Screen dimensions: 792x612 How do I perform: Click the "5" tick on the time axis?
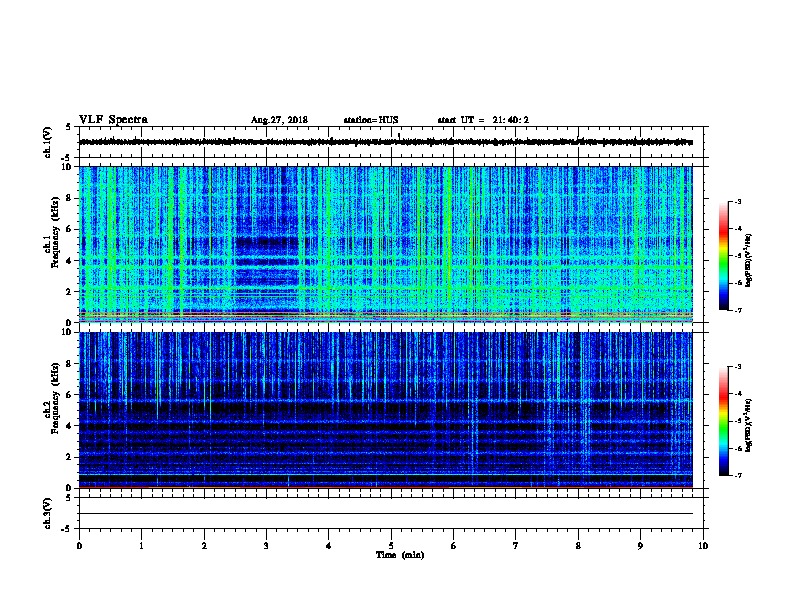click(x=391, y=546)
